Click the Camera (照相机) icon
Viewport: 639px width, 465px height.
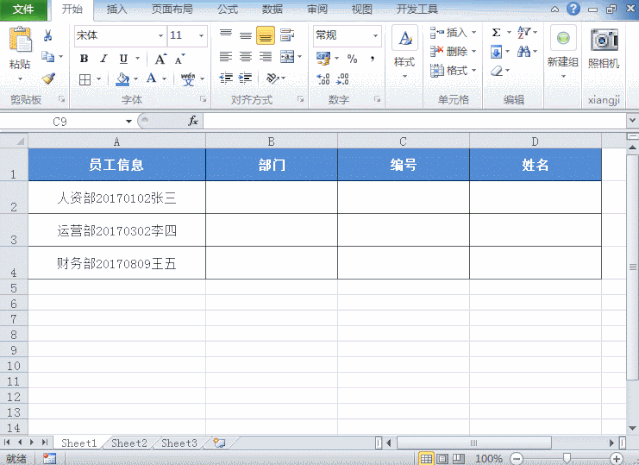(x=604, y=40)
